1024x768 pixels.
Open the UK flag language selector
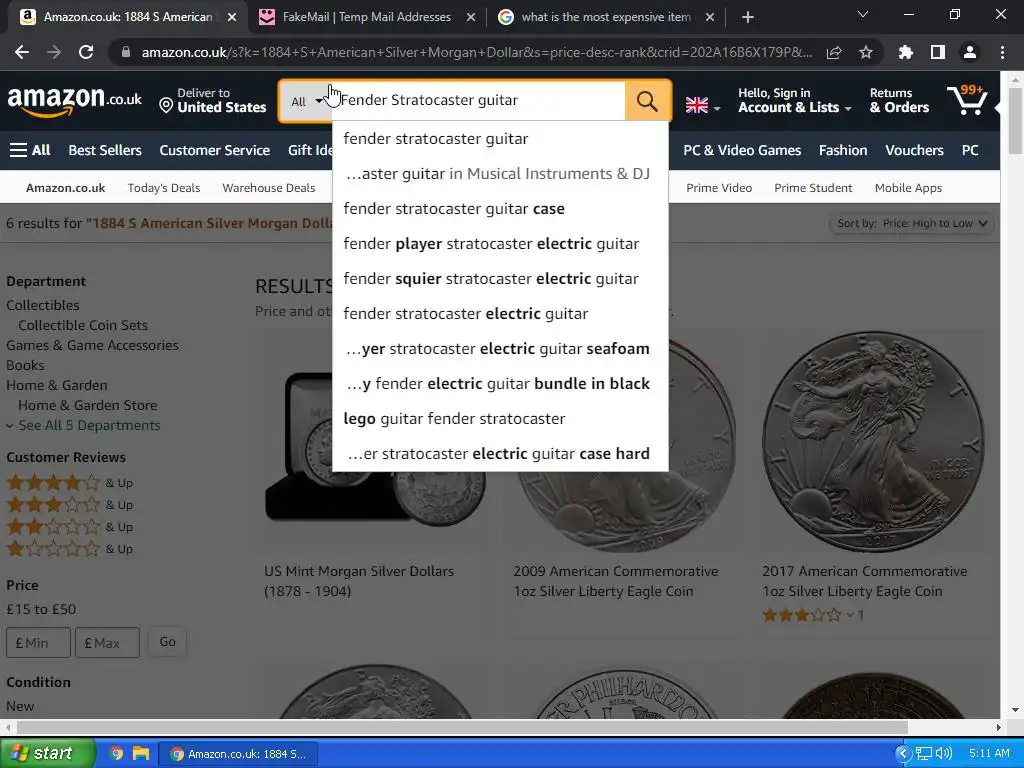[x=702, y=105]
